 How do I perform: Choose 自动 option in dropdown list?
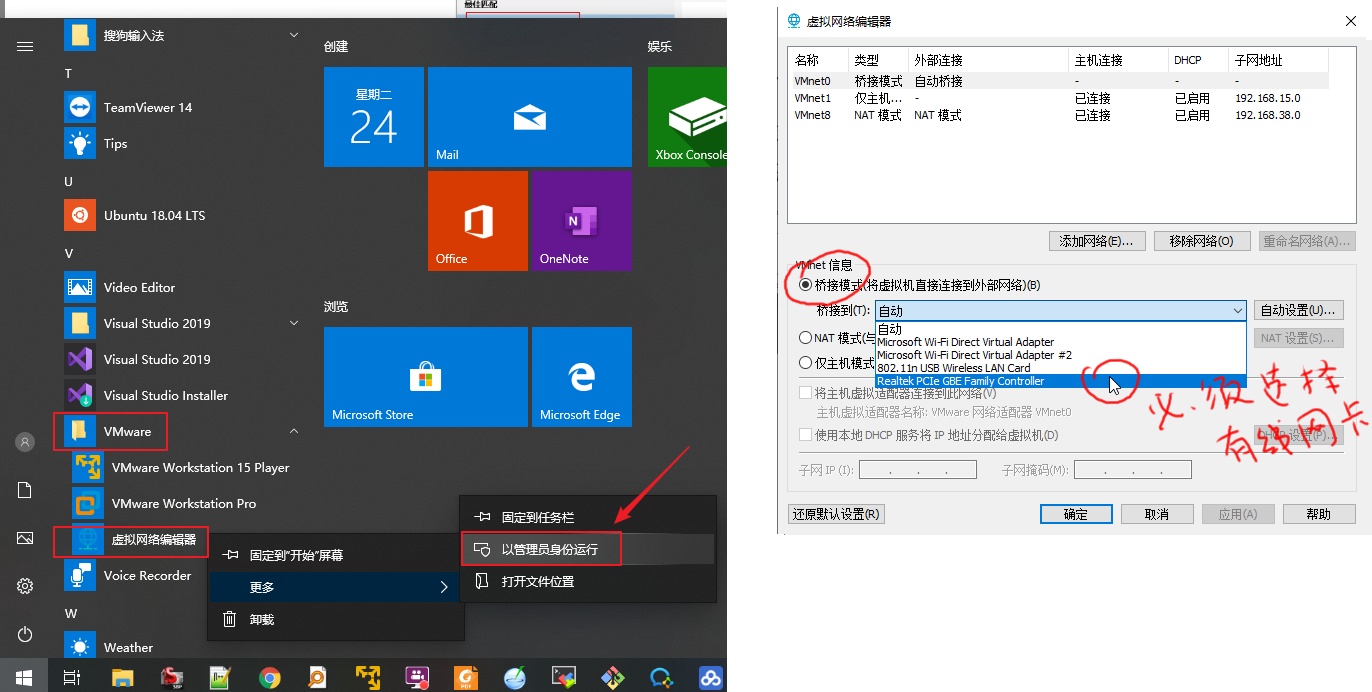[x=1061, y=329]
